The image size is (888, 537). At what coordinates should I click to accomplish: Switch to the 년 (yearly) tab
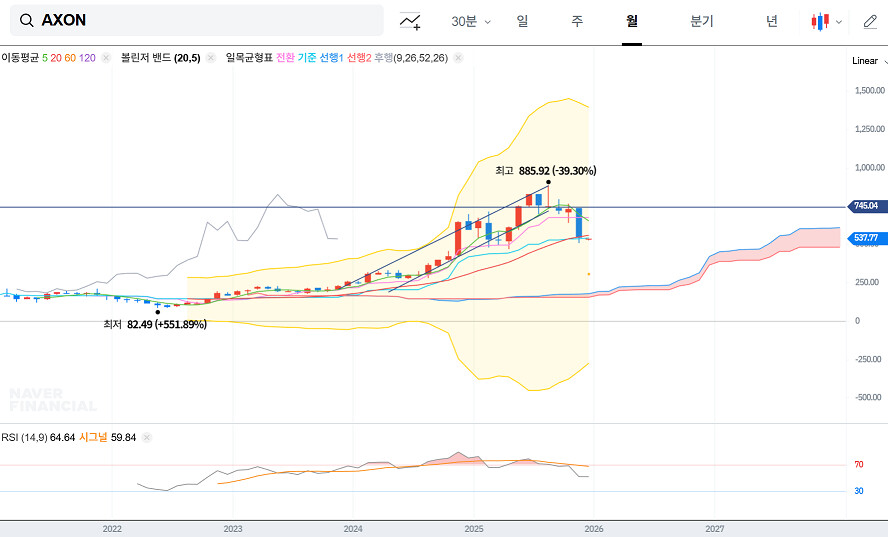click(771, 22)
